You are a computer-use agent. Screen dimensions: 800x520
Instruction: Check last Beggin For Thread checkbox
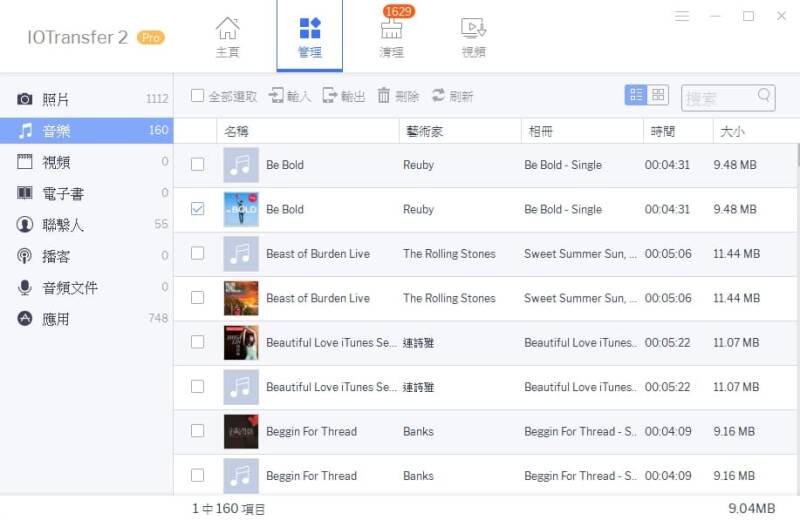pyautogui.click(x=197, y=475)
